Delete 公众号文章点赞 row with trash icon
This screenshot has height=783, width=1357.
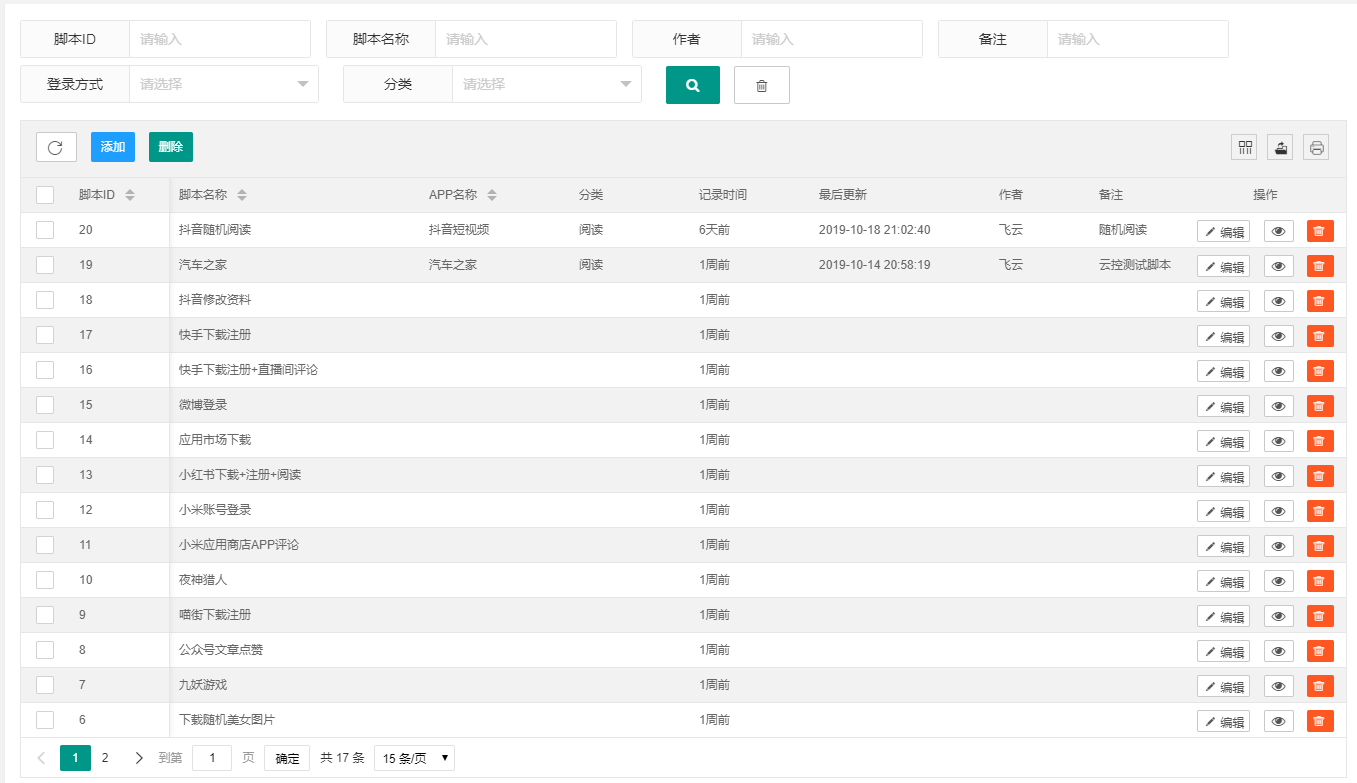tap(1320, 651)
